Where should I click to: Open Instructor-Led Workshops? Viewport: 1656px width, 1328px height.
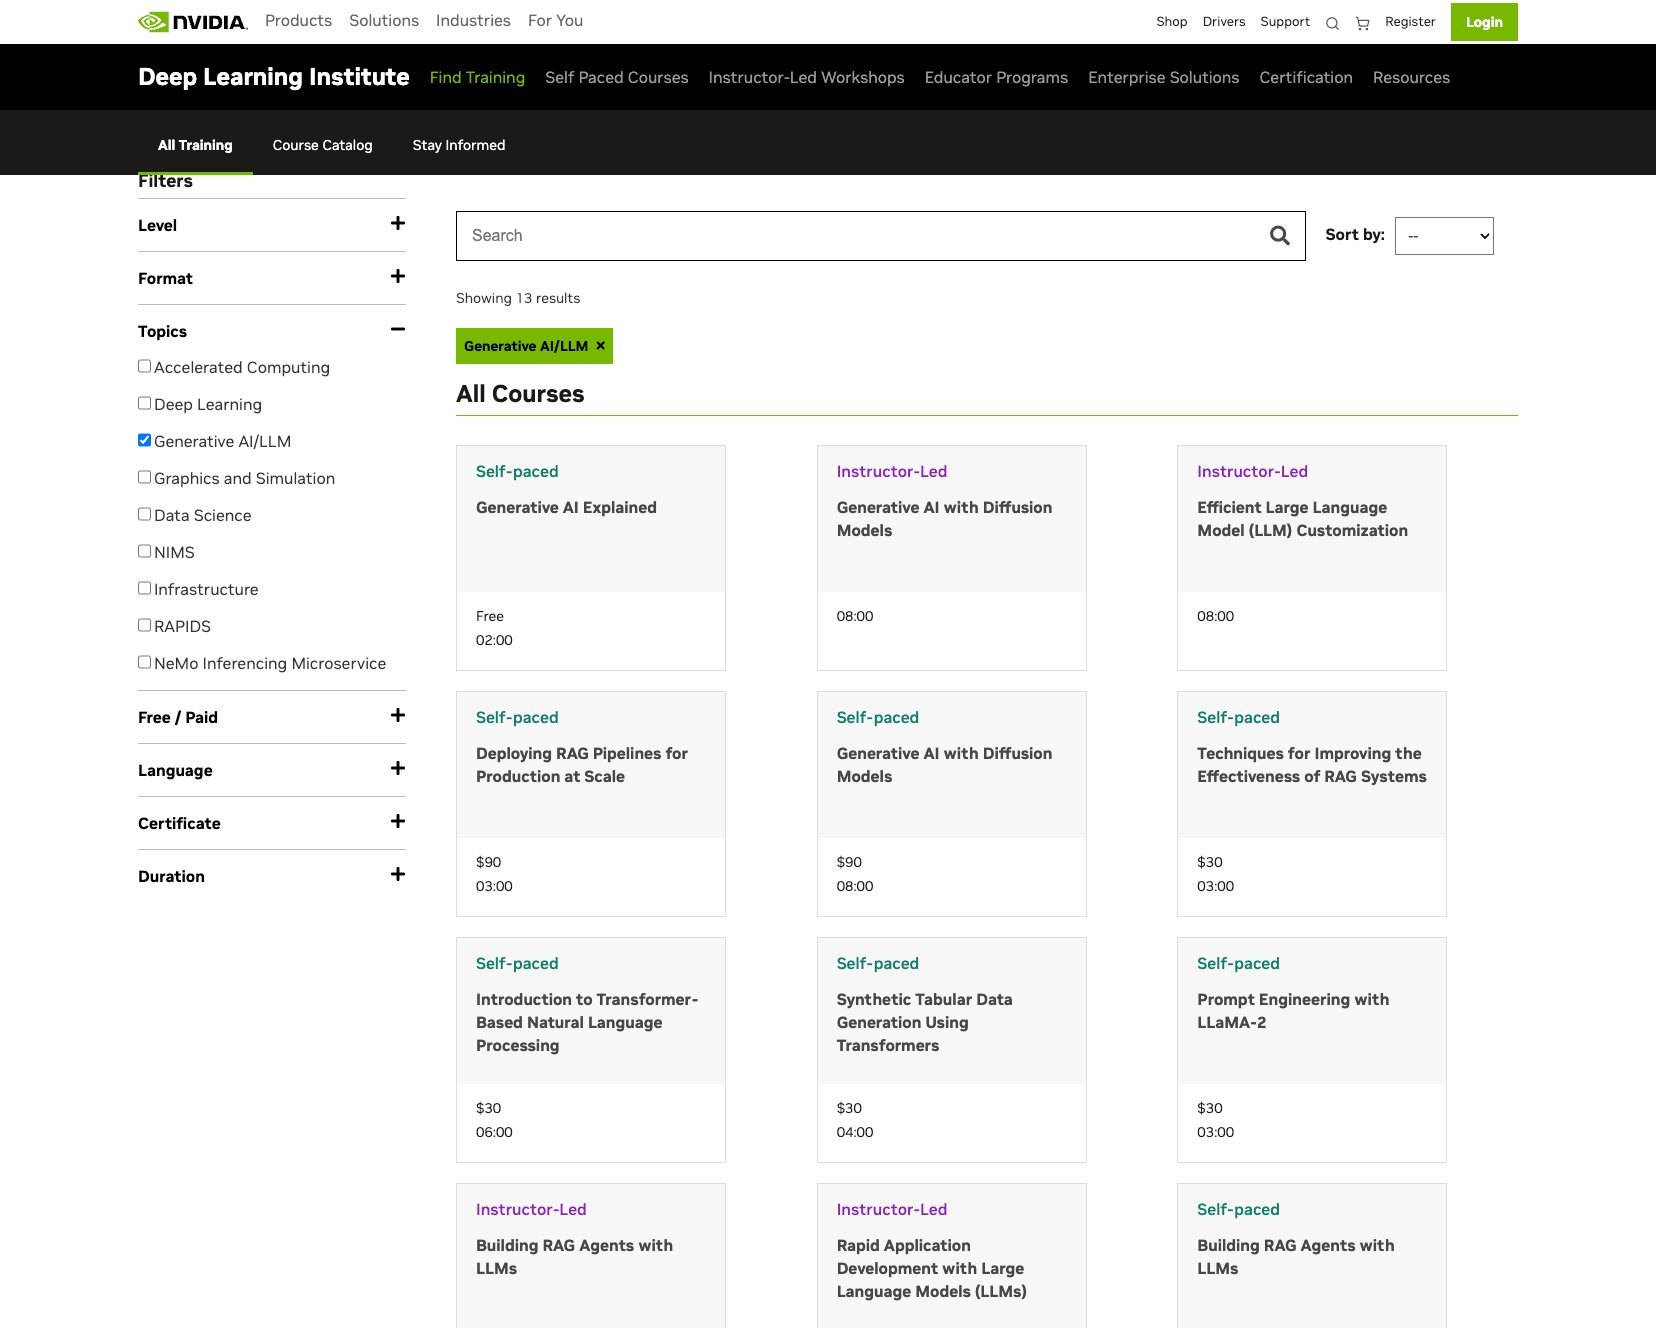[806, 77]
